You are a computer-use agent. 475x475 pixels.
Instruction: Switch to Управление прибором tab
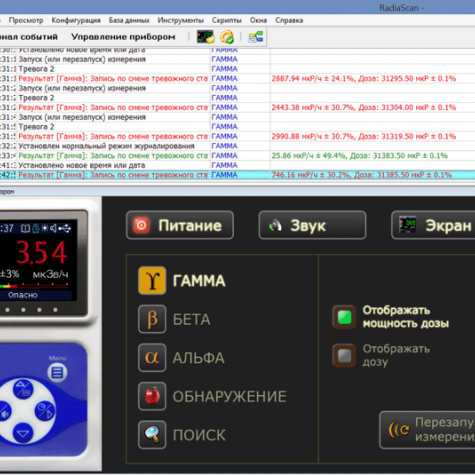click(x=123, y=37)
